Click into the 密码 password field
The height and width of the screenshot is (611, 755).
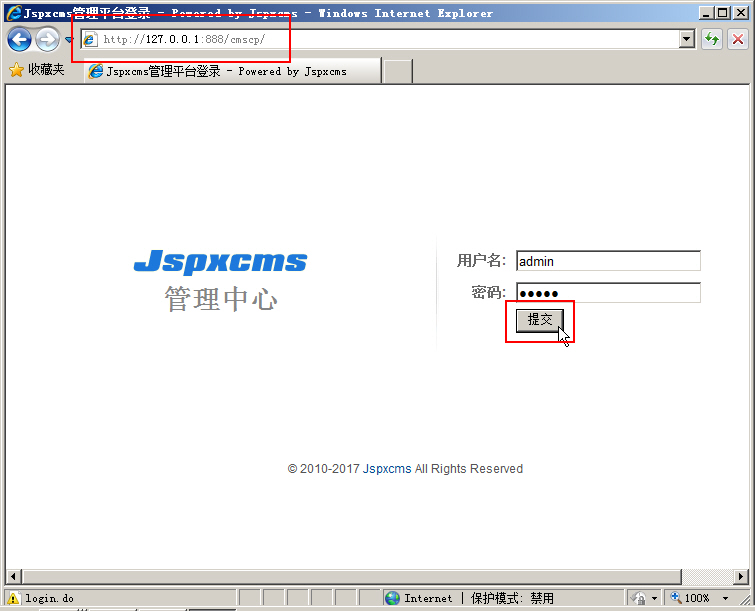click(x=608, y=293)
